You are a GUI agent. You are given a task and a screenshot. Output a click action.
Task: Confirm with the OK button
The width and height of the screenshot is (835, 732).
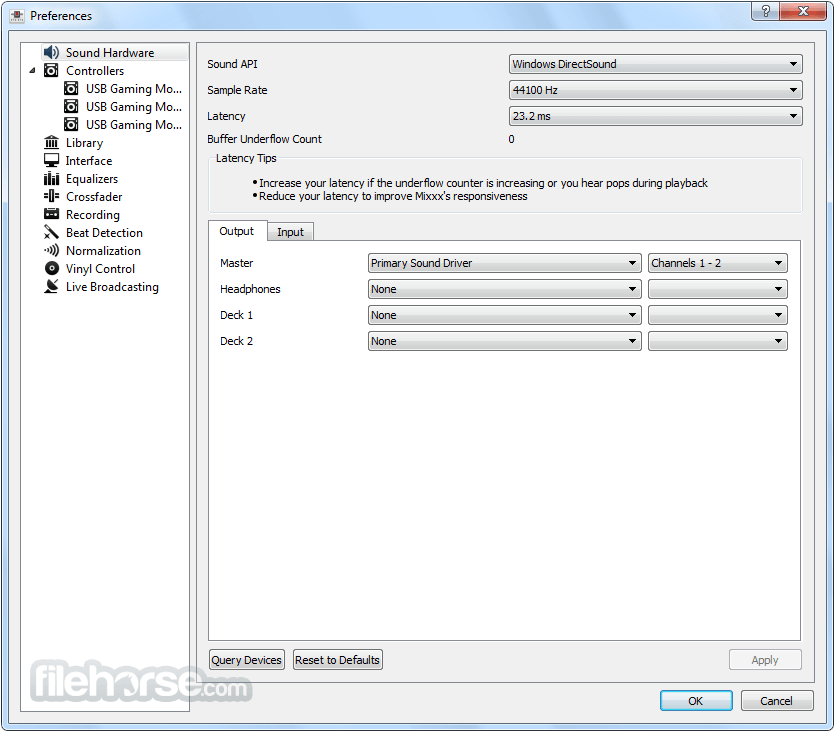(x=696, y=701)
